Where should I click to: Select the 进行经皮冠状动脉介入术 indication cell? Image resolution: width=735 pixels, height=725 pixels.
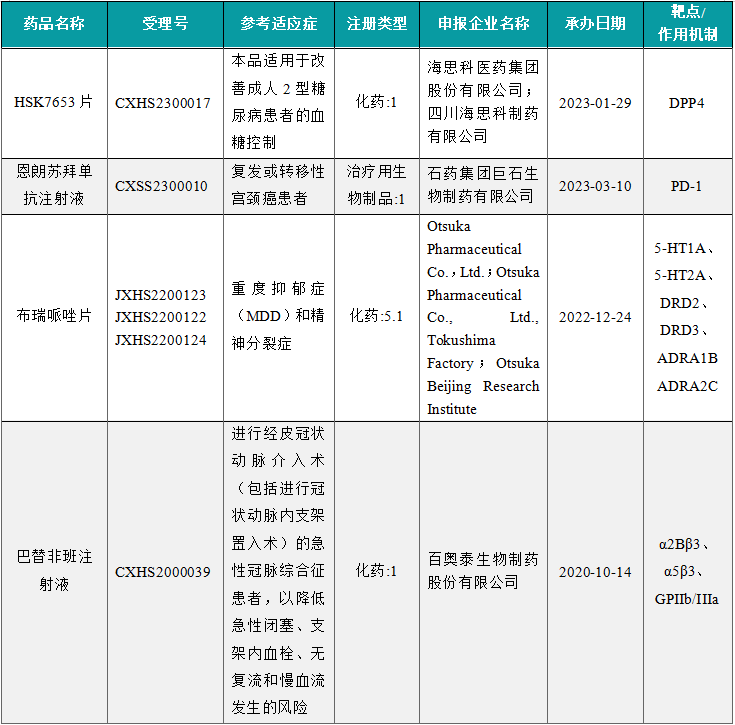coord(279,572)
